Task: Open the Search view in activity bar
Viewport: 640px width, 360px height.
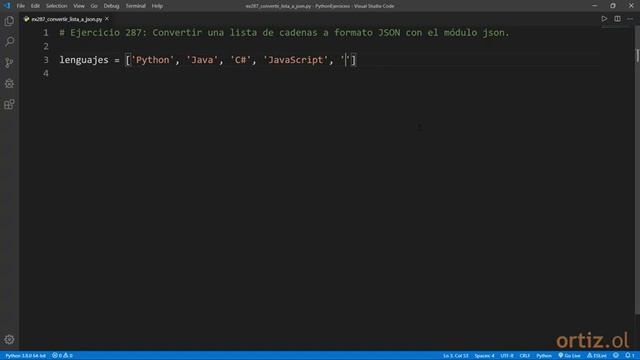Action: 9,42
